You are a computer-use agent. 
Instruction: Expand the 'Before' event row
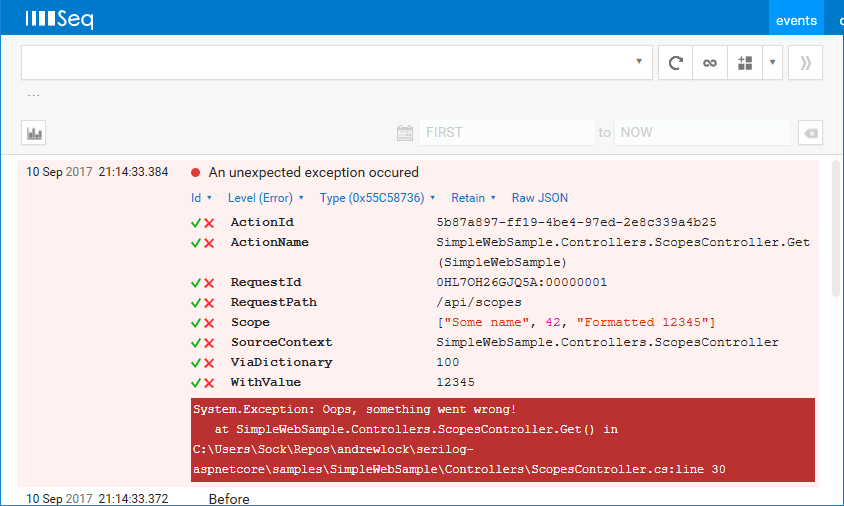[229, 499]
